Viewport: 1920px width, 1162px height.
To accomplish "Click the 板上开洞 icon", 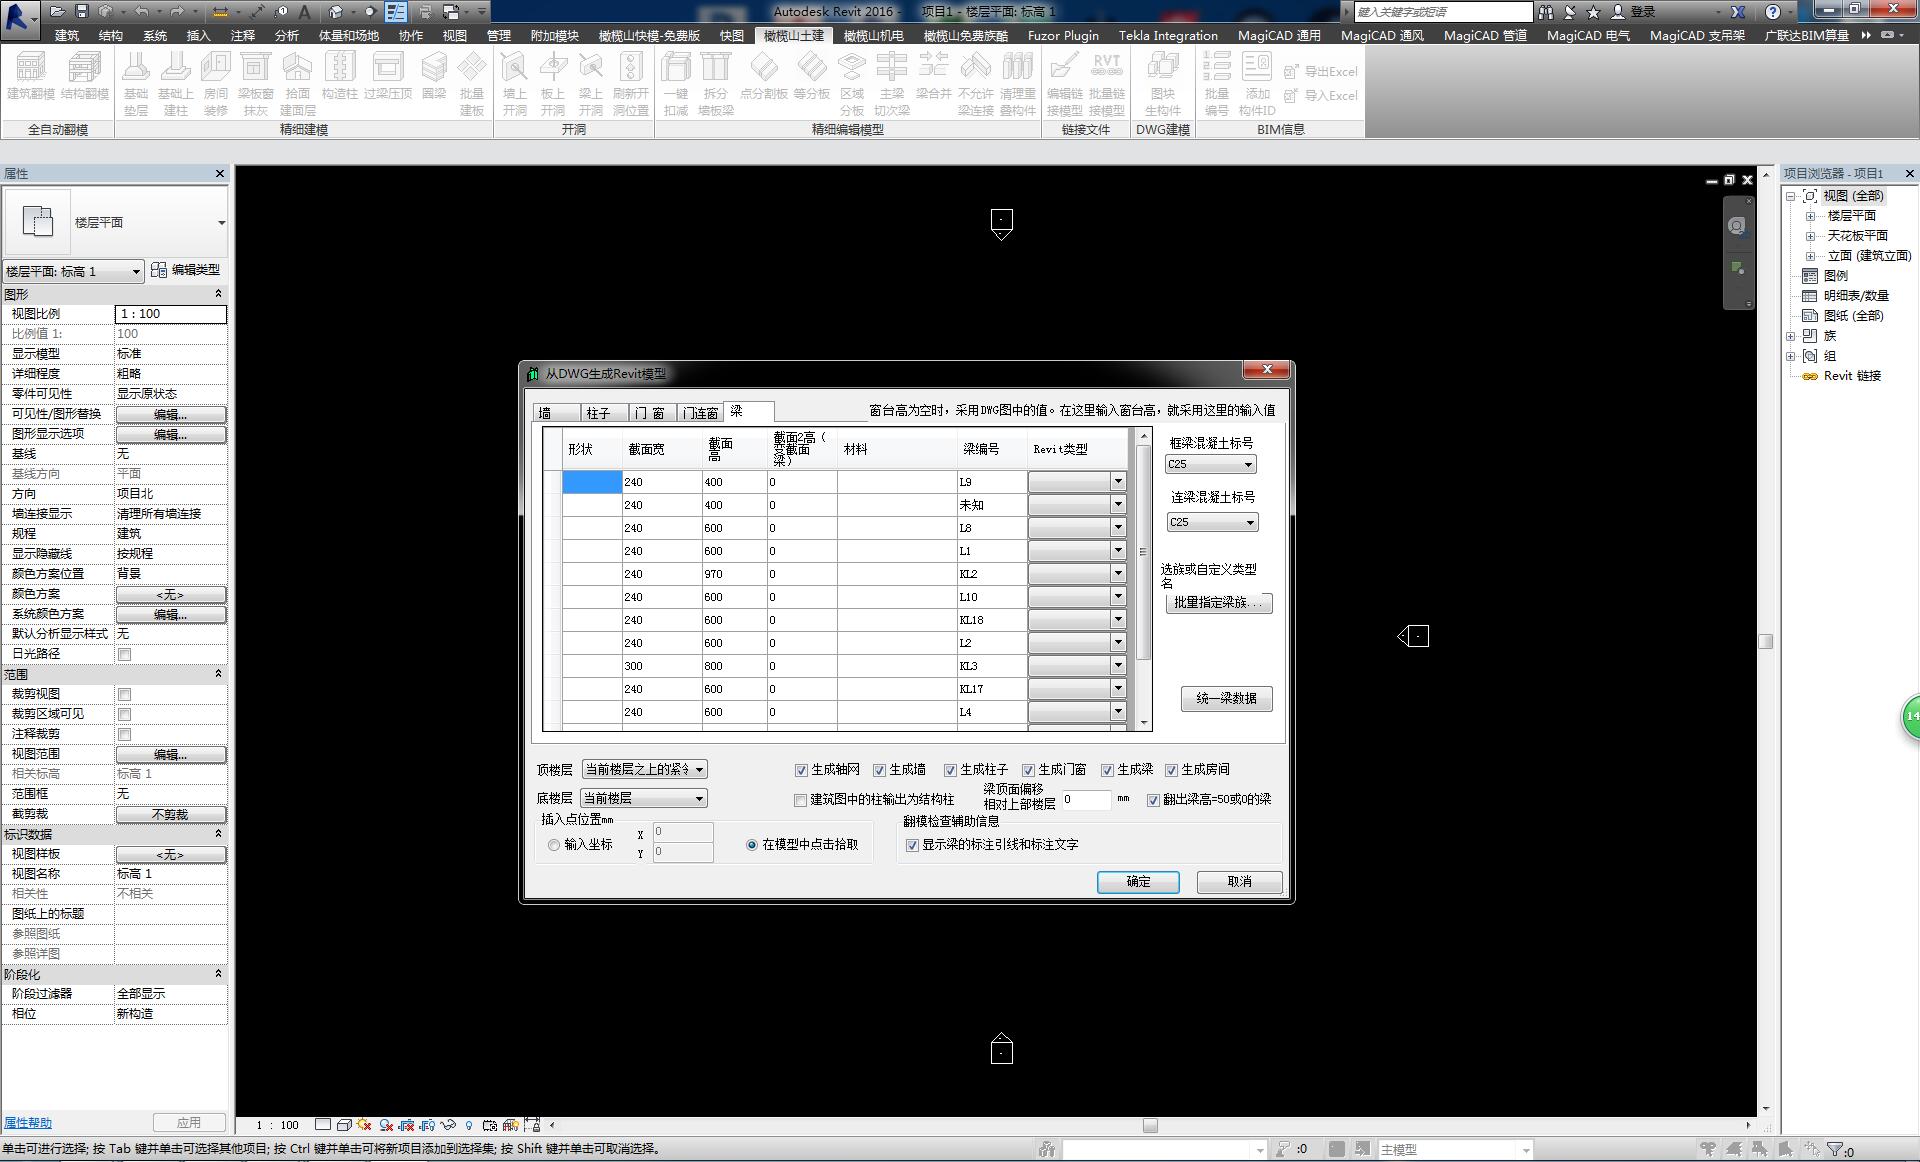I will tap(553, 84).
